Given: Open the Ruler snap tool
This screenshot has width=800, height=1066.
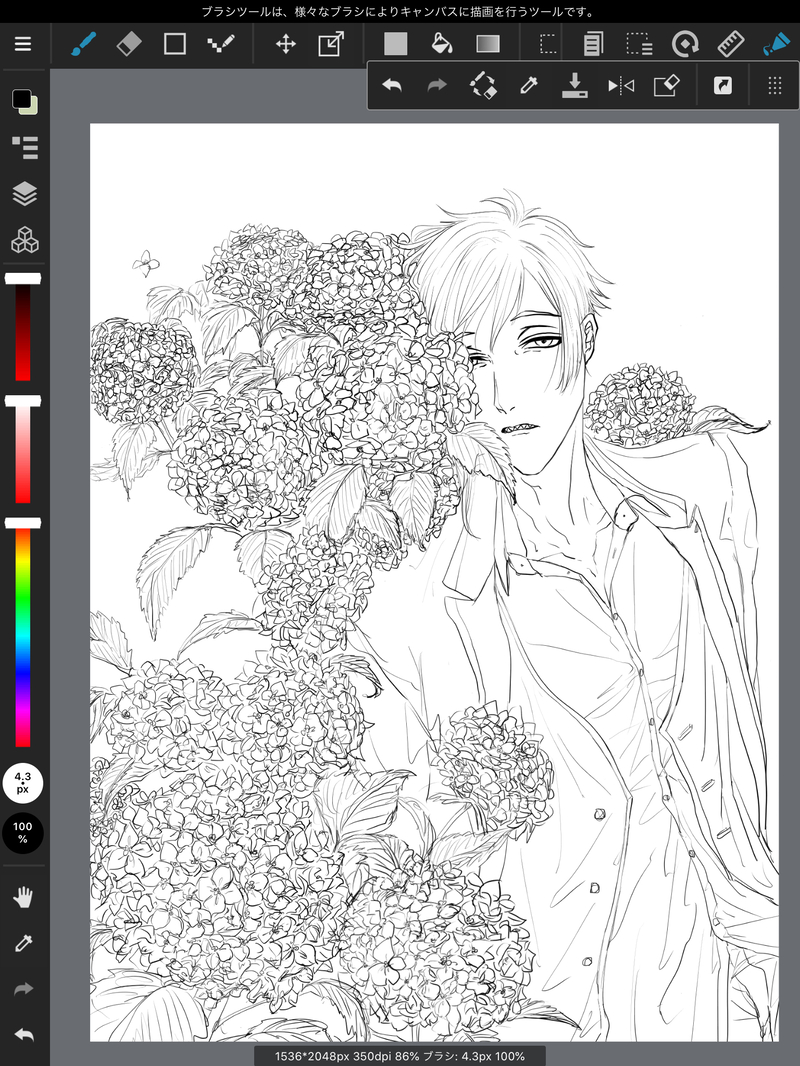Looking at the screenshot, I should click(731, 44).
